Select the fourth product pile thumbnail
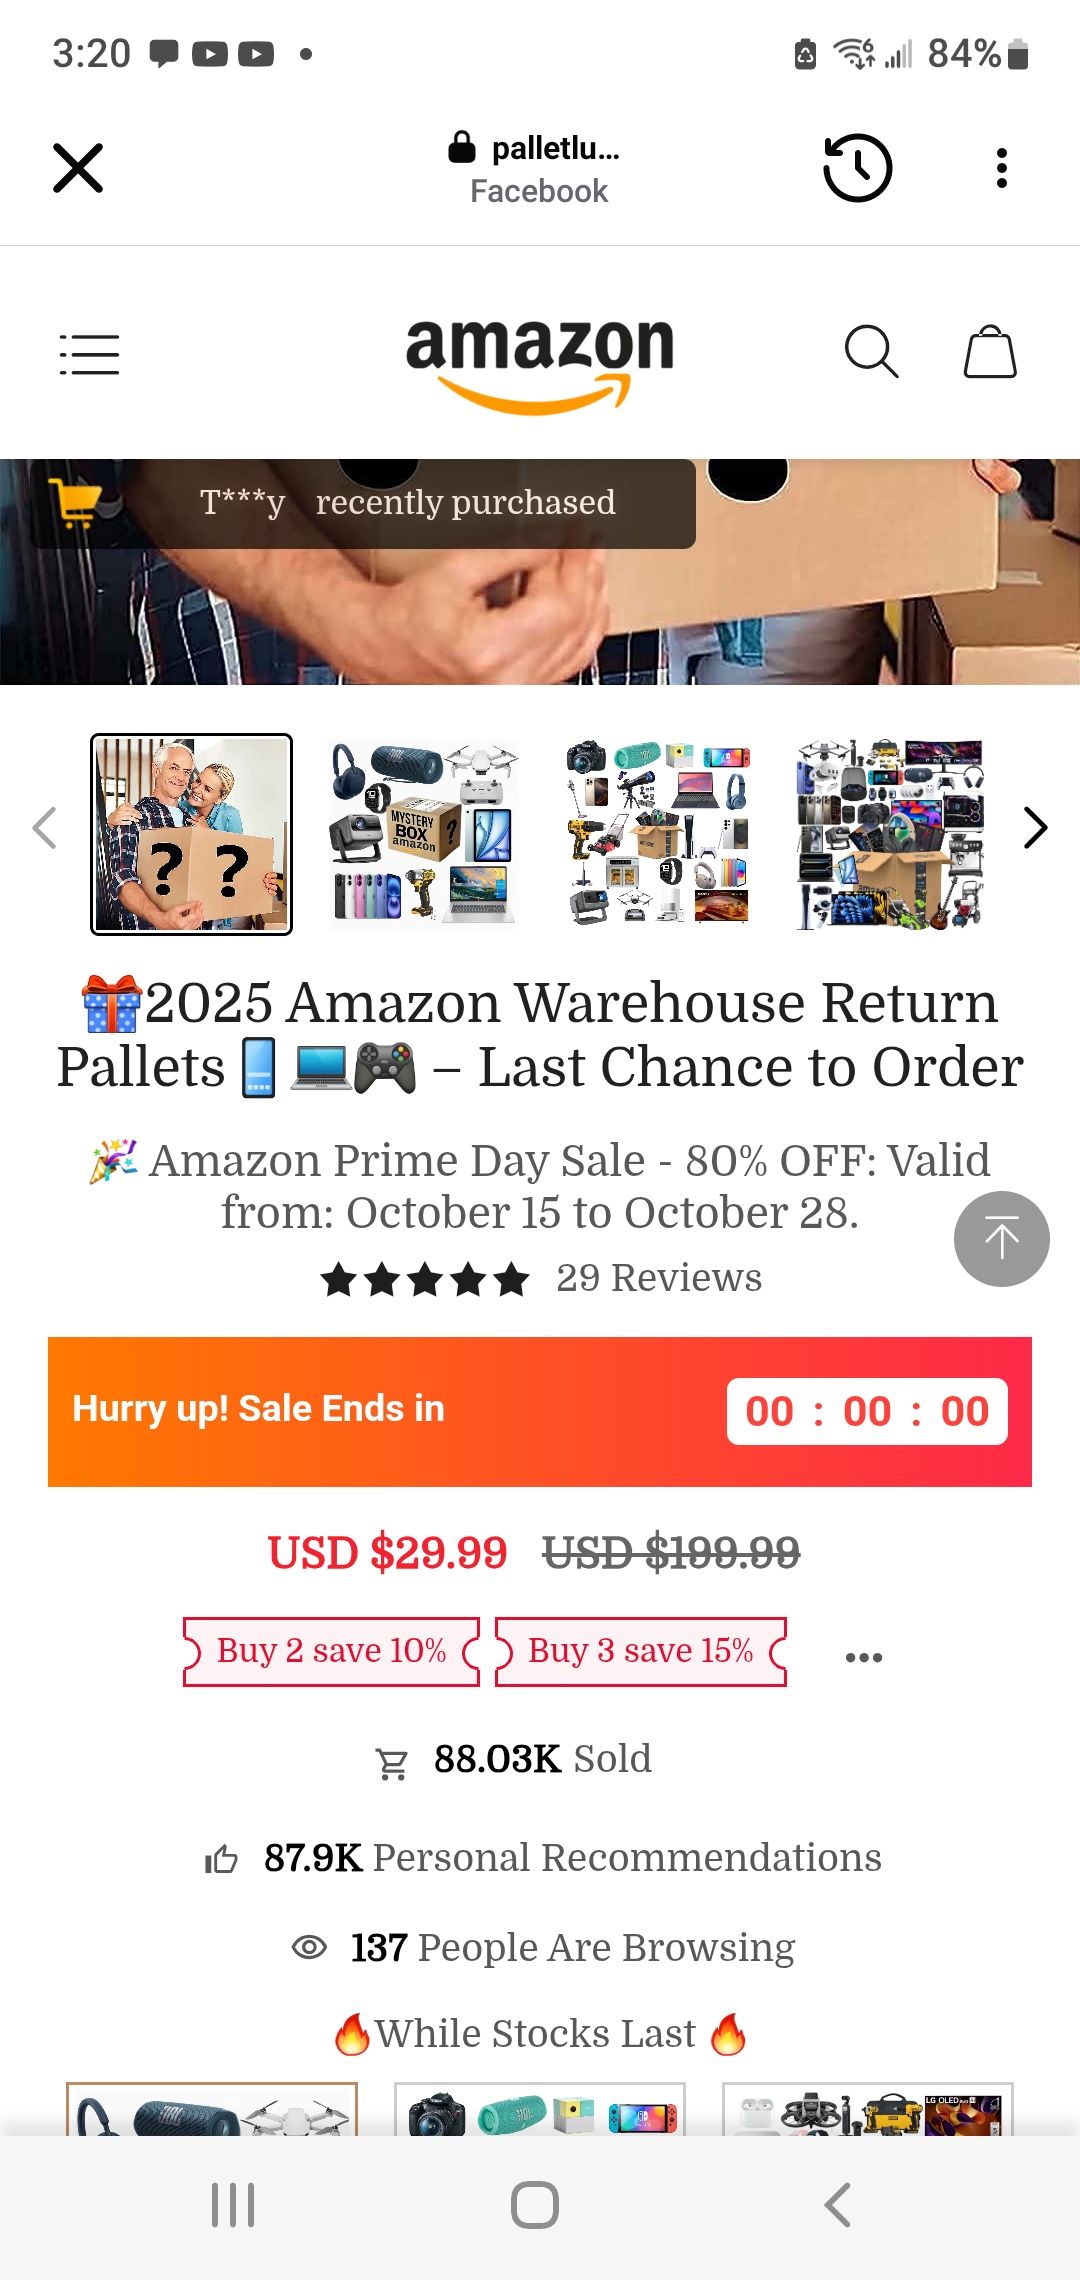This screenshot has width=1080, height=2280. click(890, 834)
